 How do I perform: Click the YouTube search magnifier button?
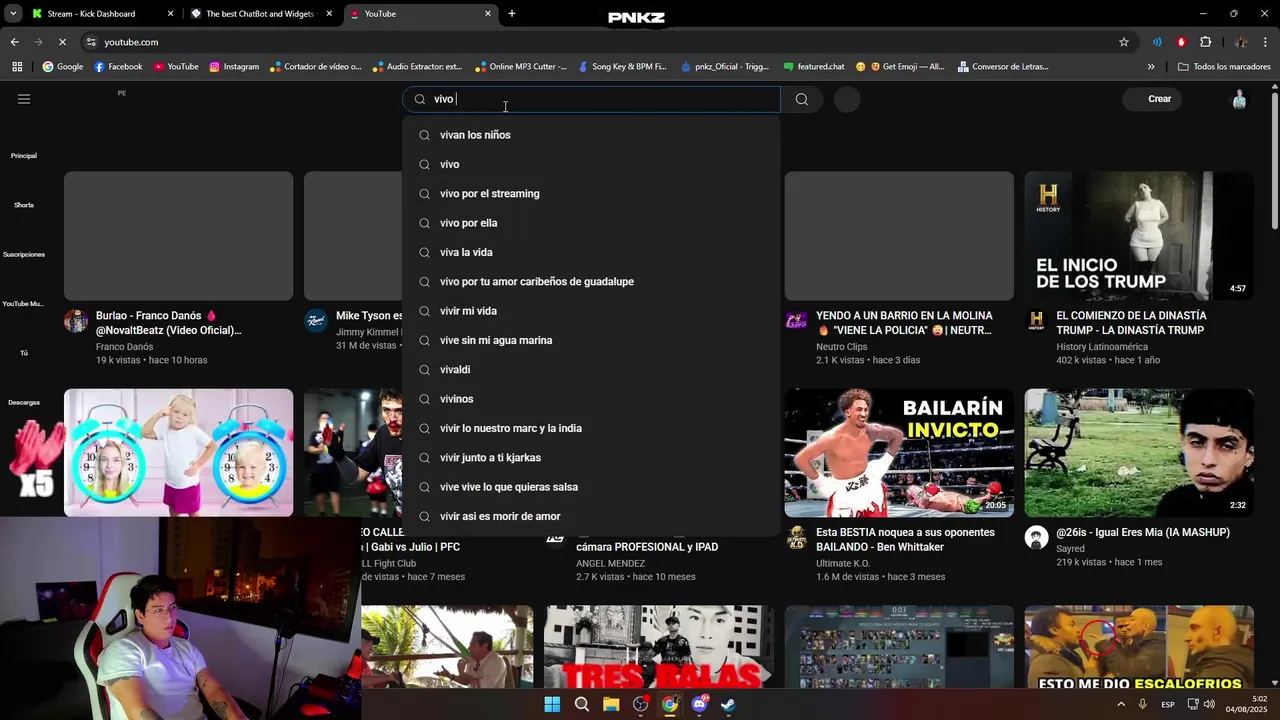pos(801,99)
